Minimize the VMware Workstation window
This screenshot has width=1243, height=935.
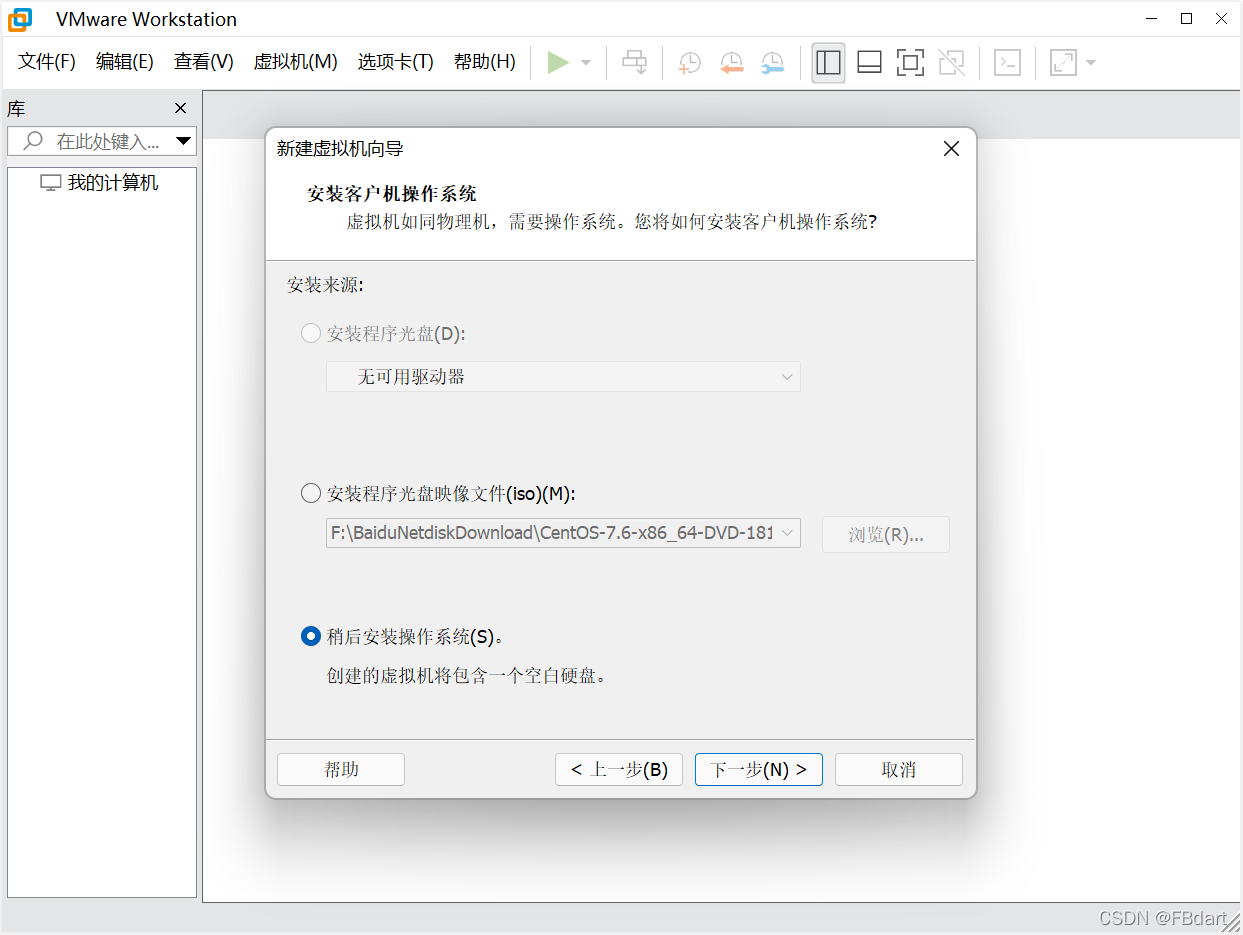coord(1152,18)
